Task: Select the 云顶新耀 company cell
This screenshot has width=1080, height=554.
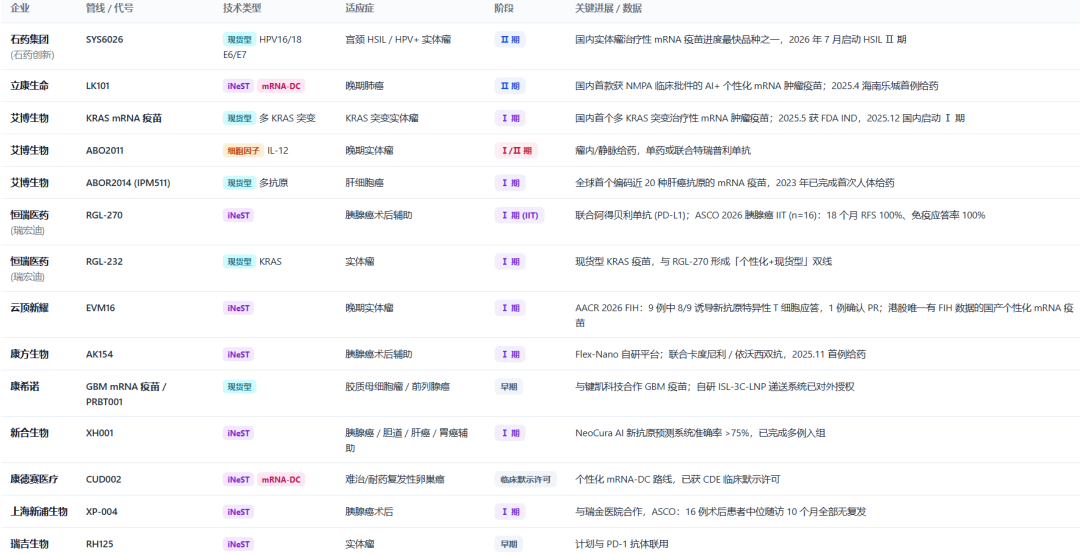Action: coord(30,308)
